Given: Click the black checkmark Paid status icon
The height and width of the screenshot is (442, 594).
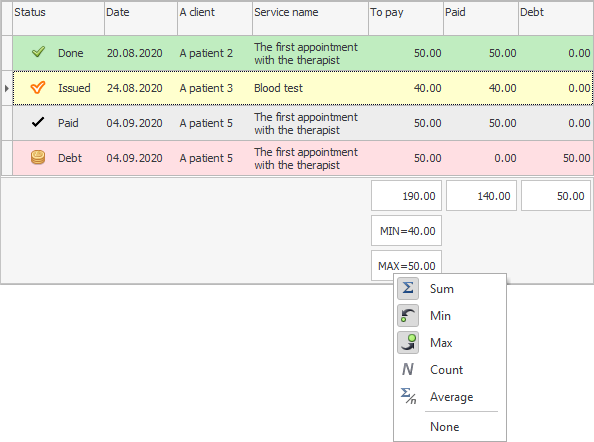Looking at the screenshot, I should coord(38,122).
